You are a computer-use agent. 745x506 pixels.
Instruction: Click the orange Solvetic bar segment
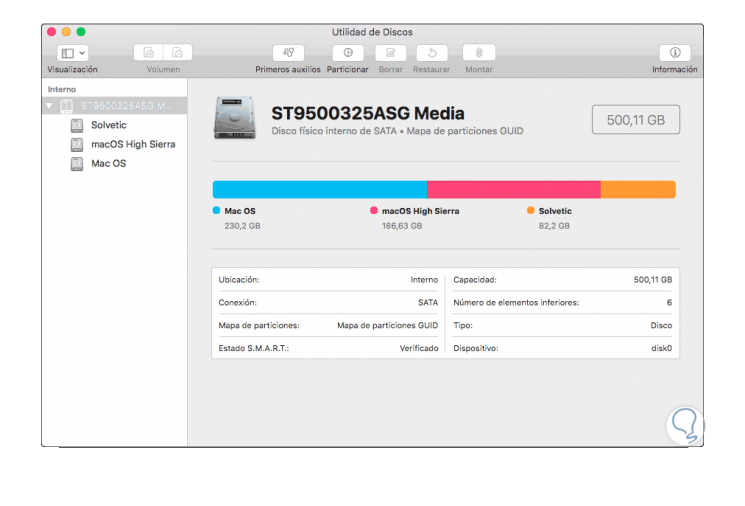point(638,190)
